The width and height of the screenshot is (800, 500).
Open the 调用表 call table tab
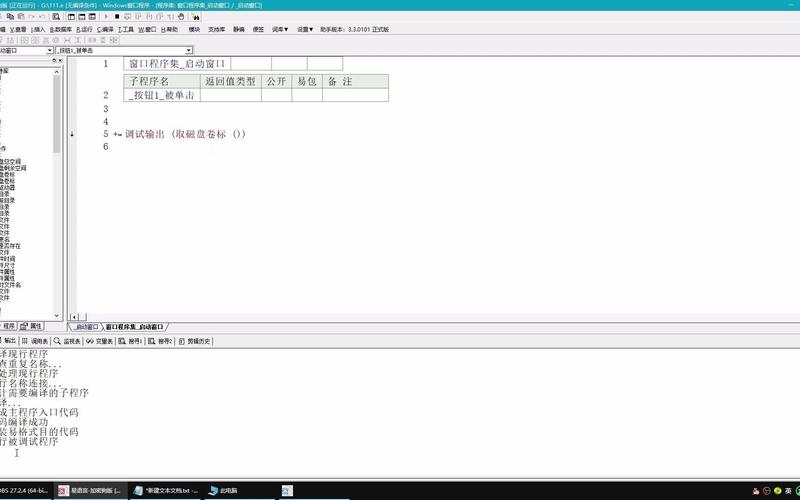click(x=35, y=341)
